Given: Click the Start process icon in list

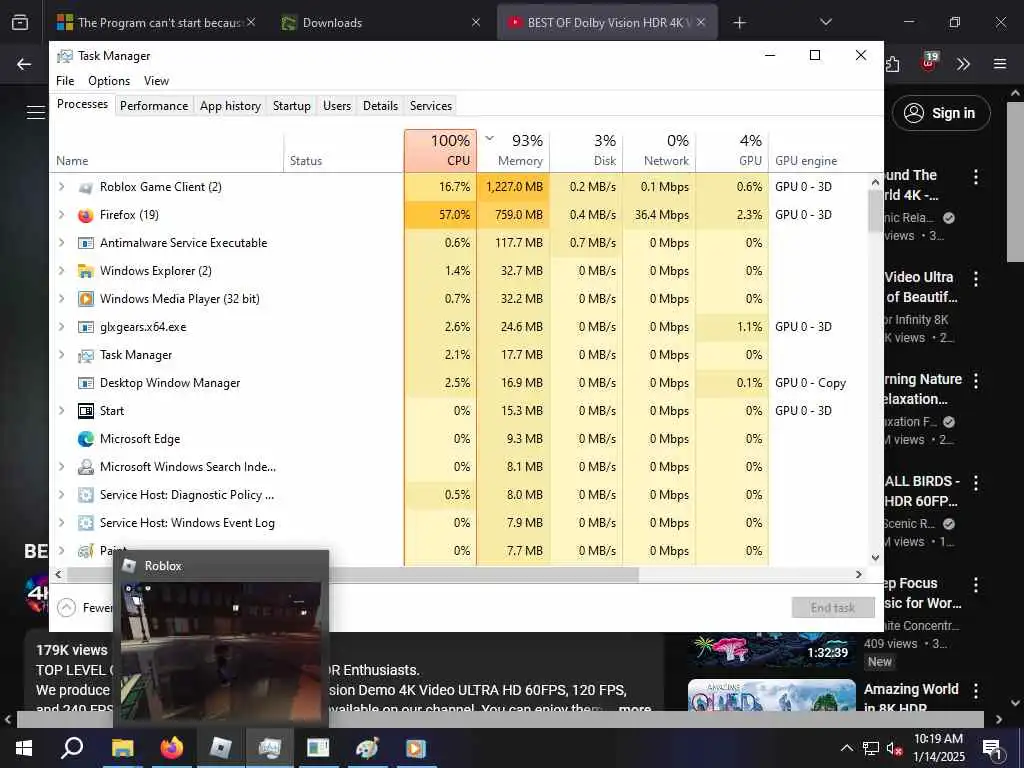Looking at the screenshot, I should pos(86,411).
